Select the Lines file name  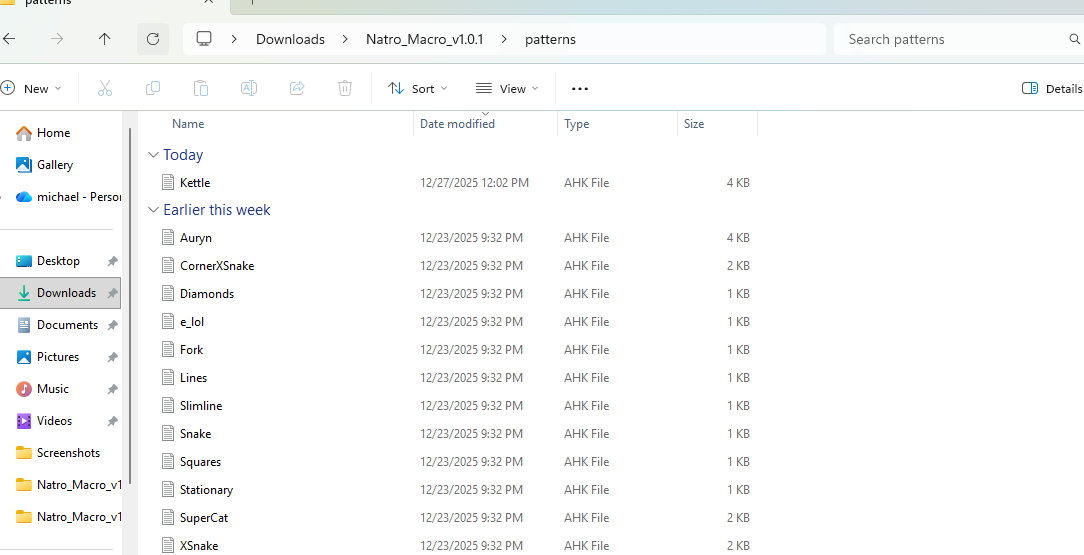194,378
